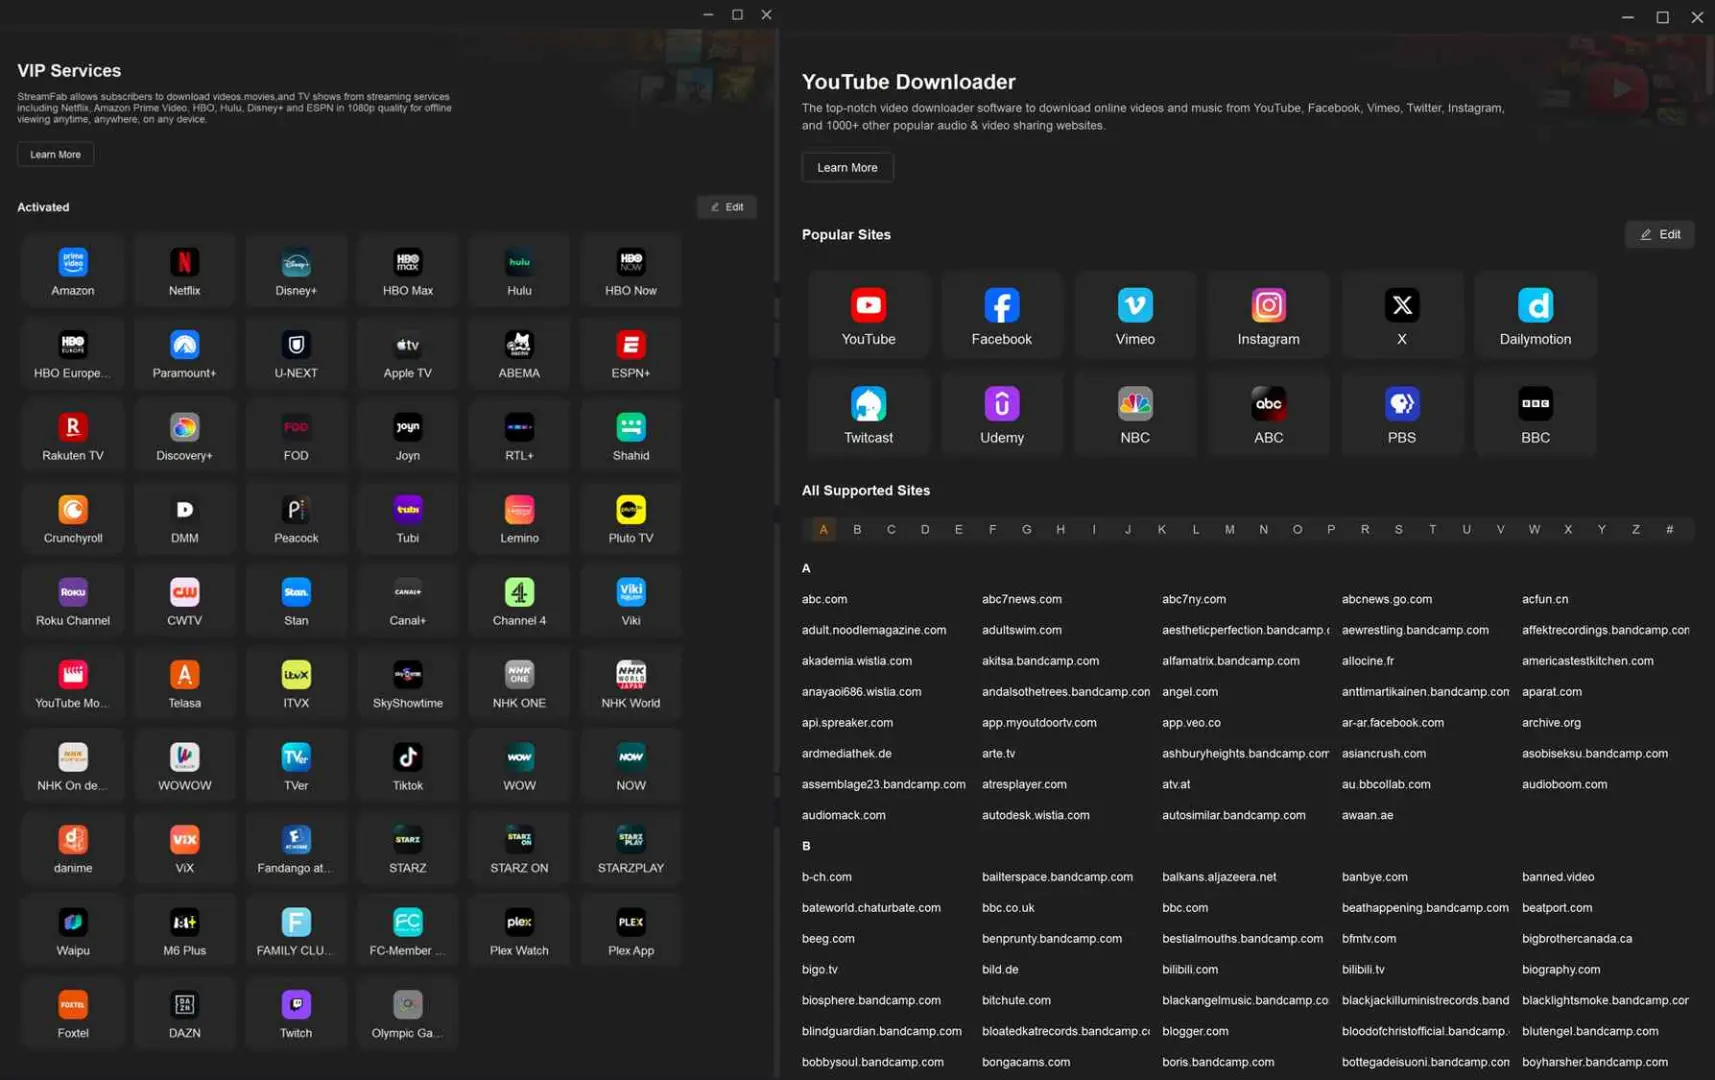Image resolution: width=1715 pixels, height=1080 pixels.
Task: Open YouTube in Popular Sites
Action: click(x=868, y=315)
